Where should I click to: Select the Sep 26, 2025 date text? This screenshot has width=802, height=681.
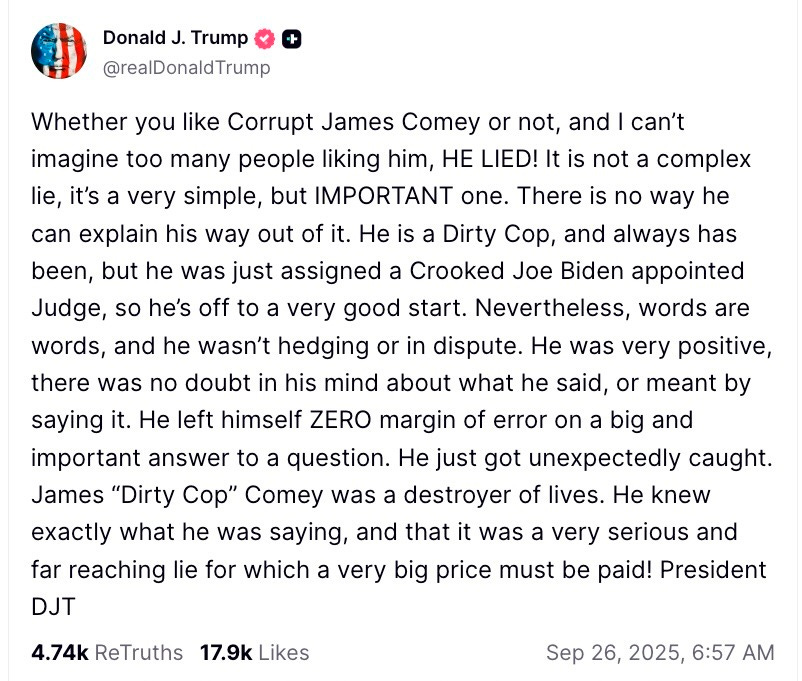(611, 652)
